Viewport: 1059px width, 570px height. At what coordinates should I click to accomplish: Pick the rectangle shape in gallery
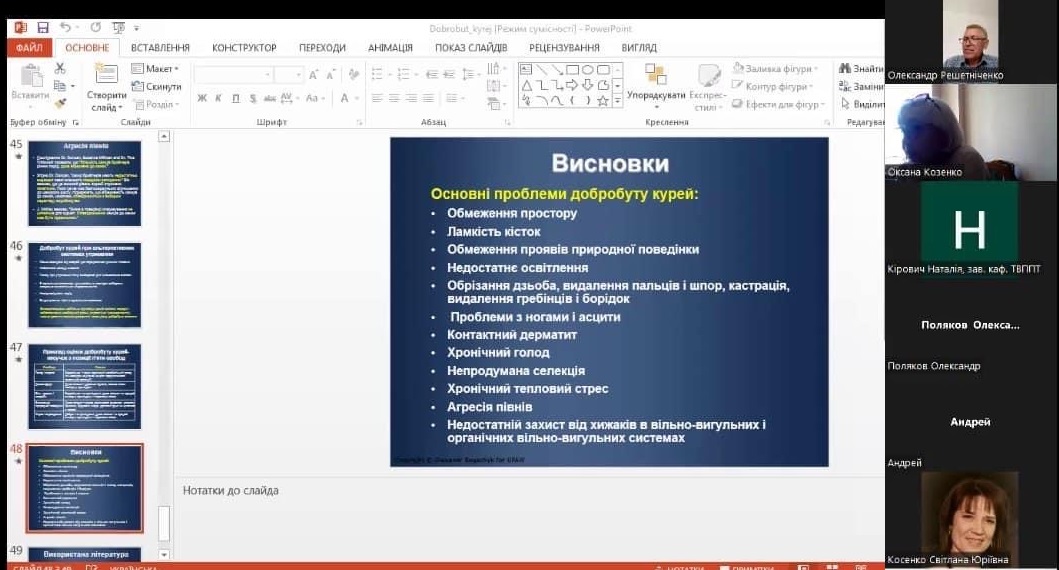click(x=572, y=70)
